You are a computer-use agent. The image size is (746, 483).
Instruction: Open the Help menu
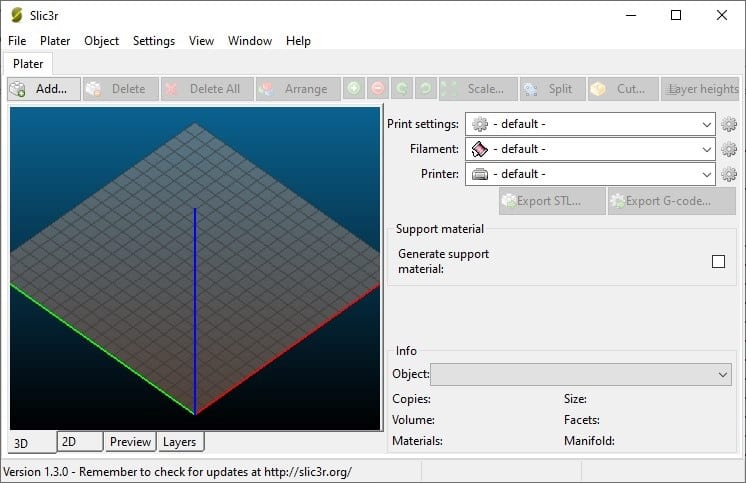[298, 41]
